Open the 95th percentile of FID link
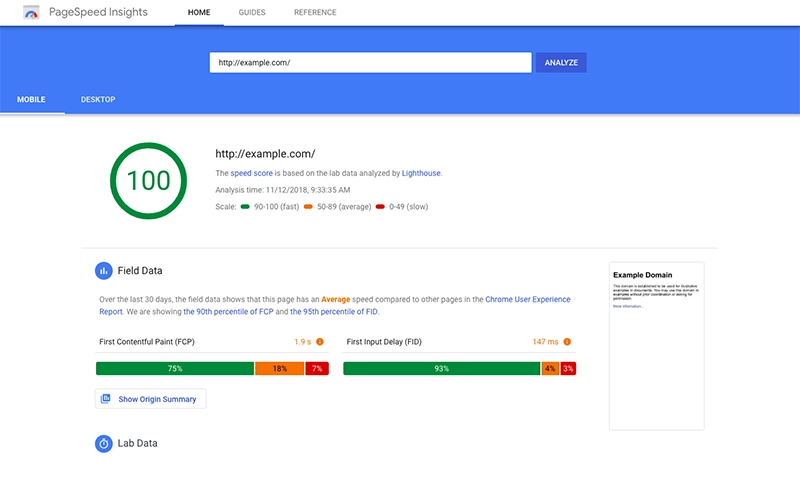Image resolution: width=800 pixels, height=500 pixels. pos(334,311)
